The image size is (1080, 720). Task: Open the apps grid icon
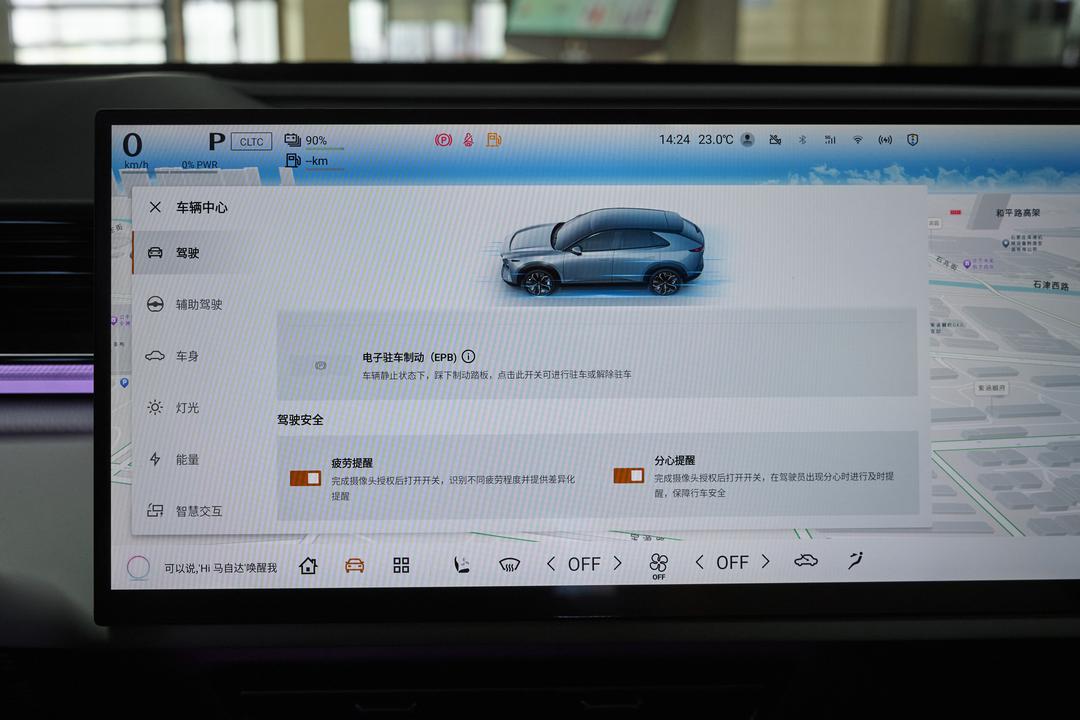pyautogui.click(x=401, y=565)
